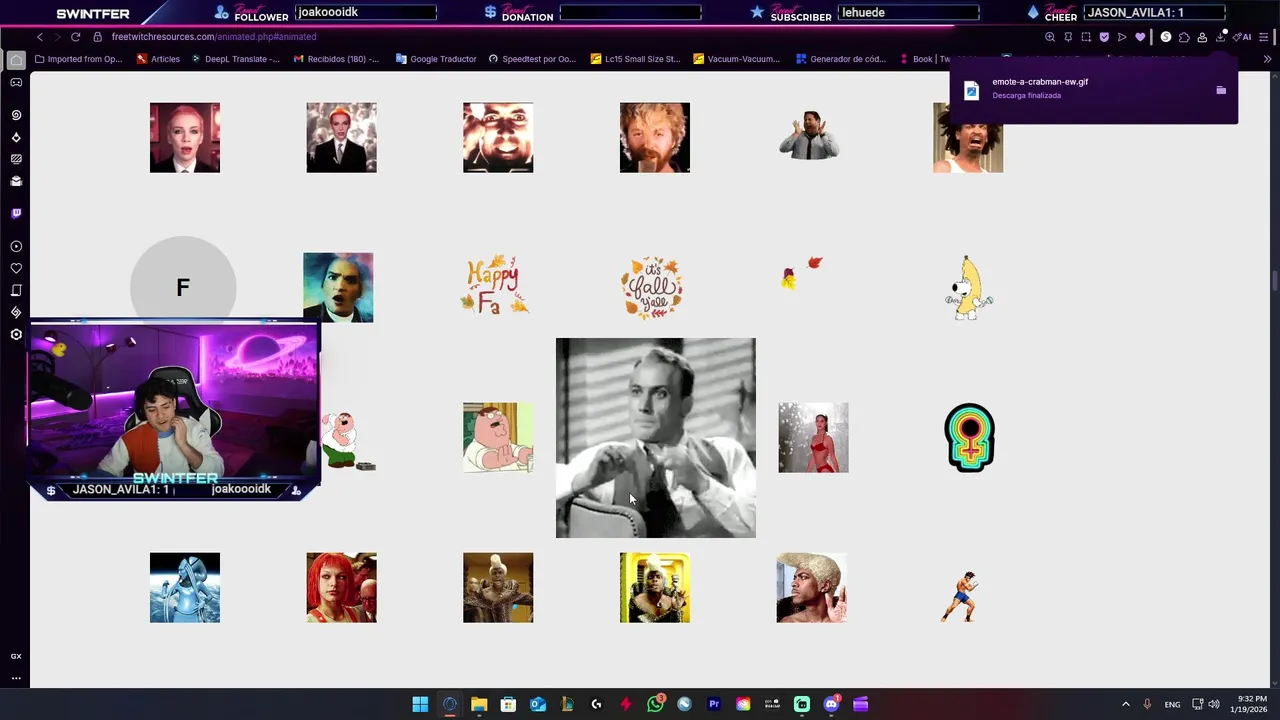Open sidebar heart bookmarks icon
The width and height of the screenshot is (1280, 720).
pyautogui.click(x=16, y=268)
